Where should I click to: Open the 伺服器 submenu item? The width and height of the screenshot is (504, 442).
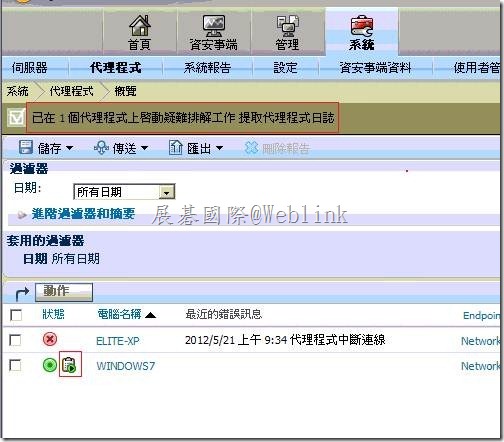pos(29,68)
